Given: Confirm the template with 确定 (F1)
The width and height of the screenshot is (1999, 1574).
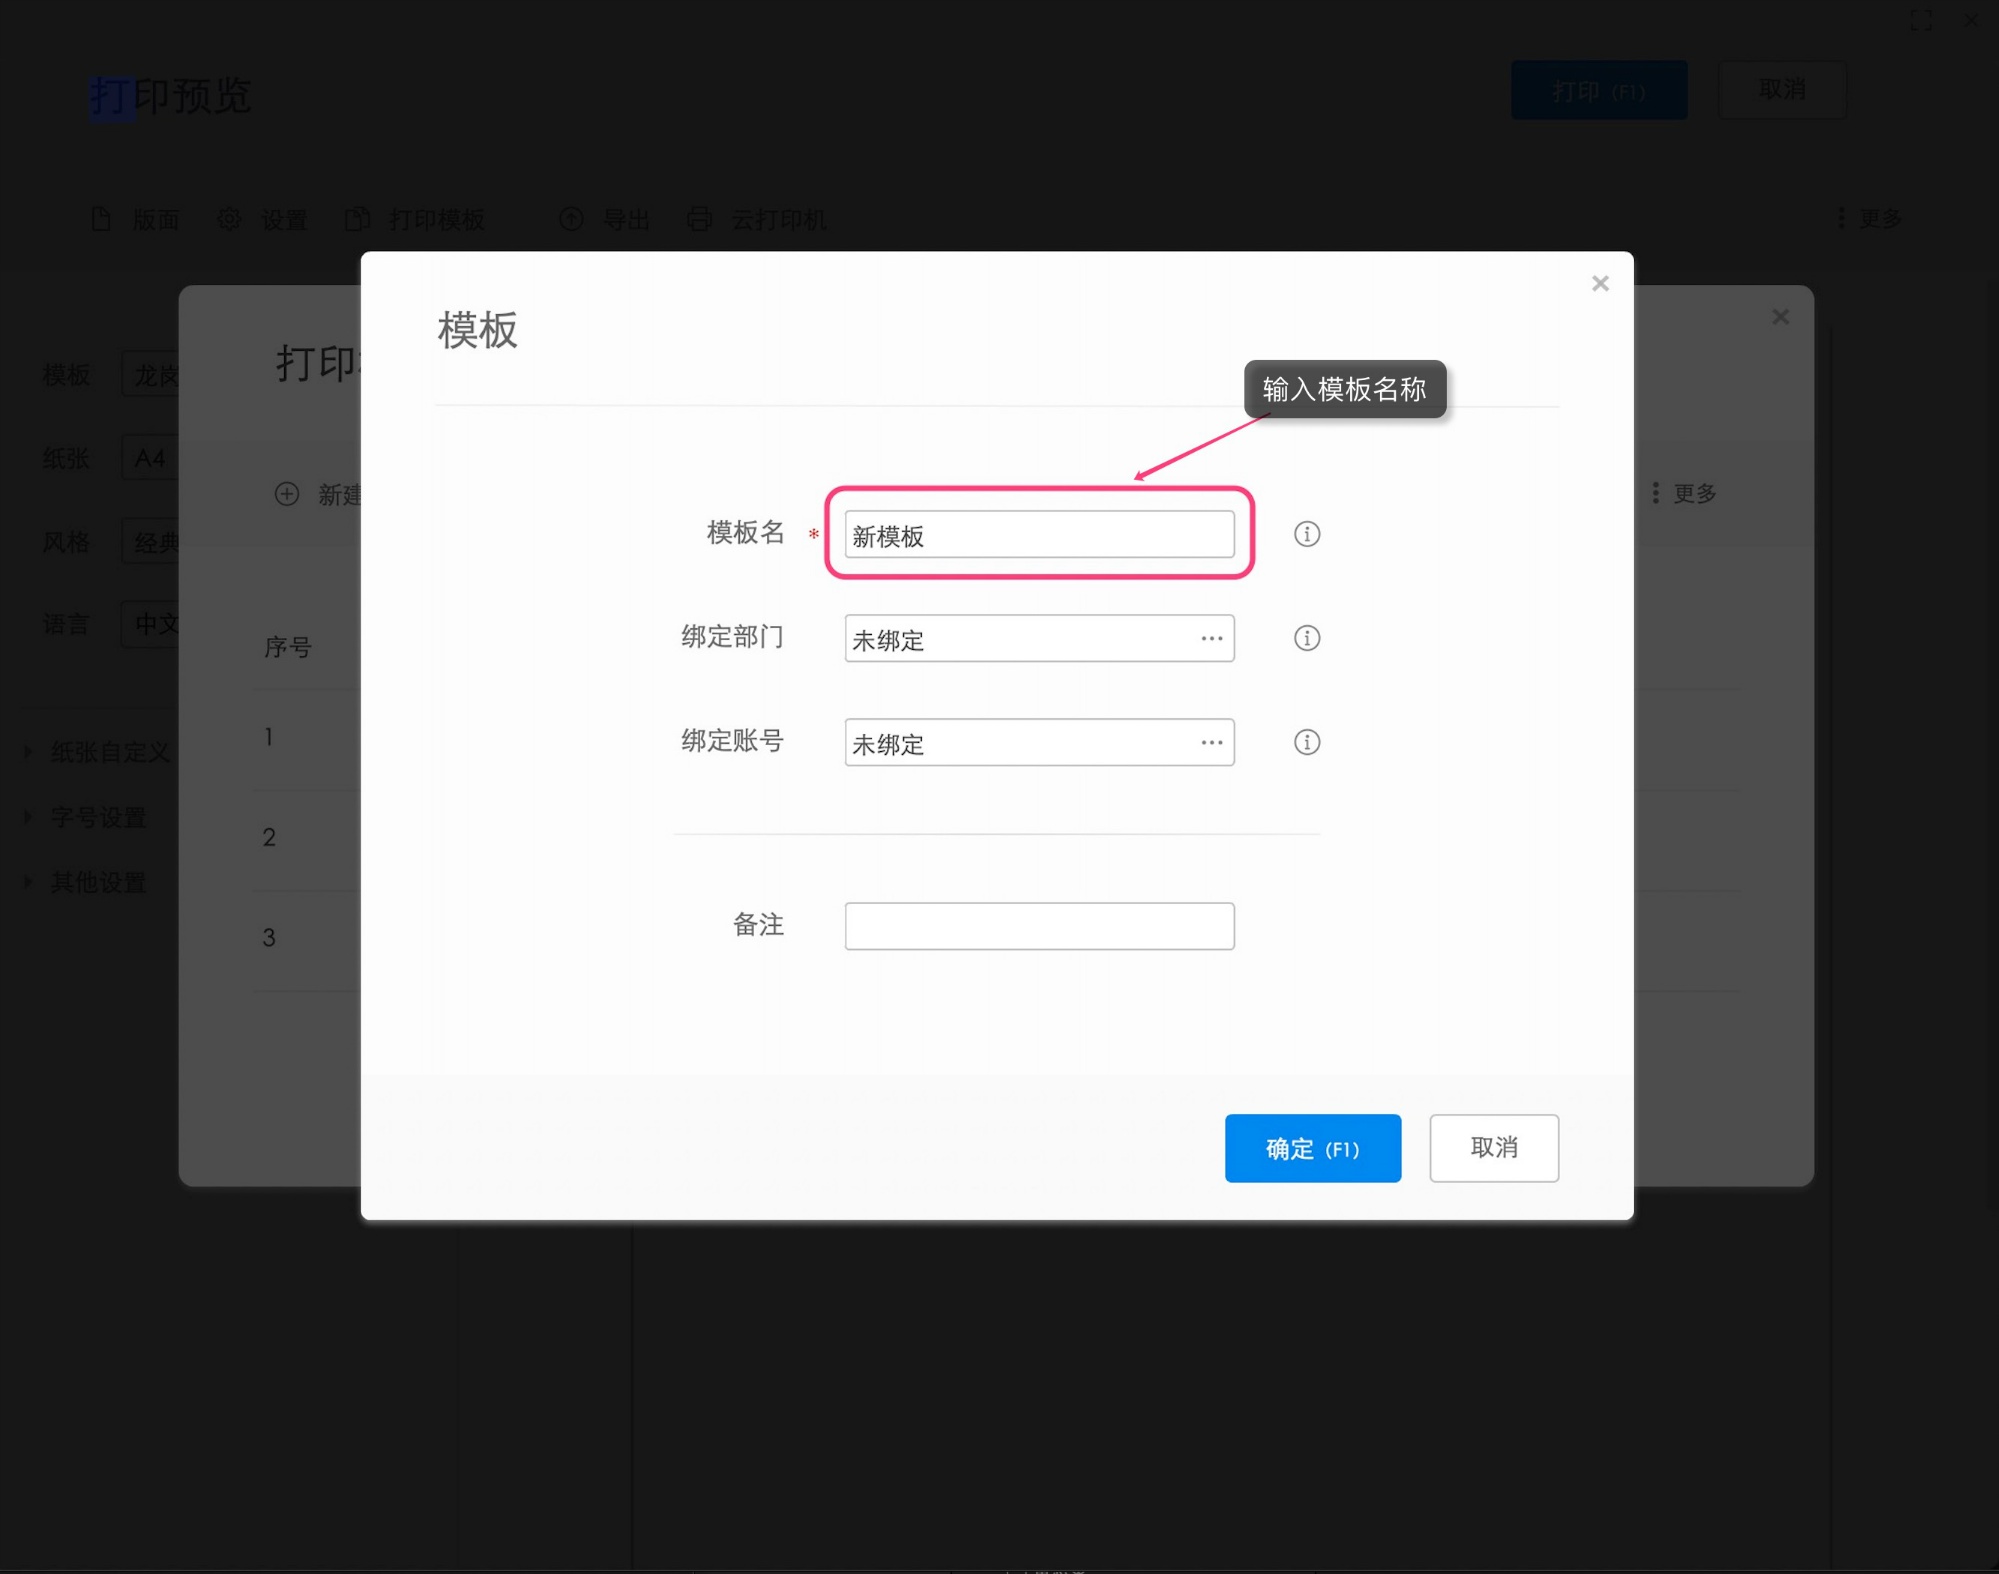Looking at the screenshot, I should coord(1312,1148).
